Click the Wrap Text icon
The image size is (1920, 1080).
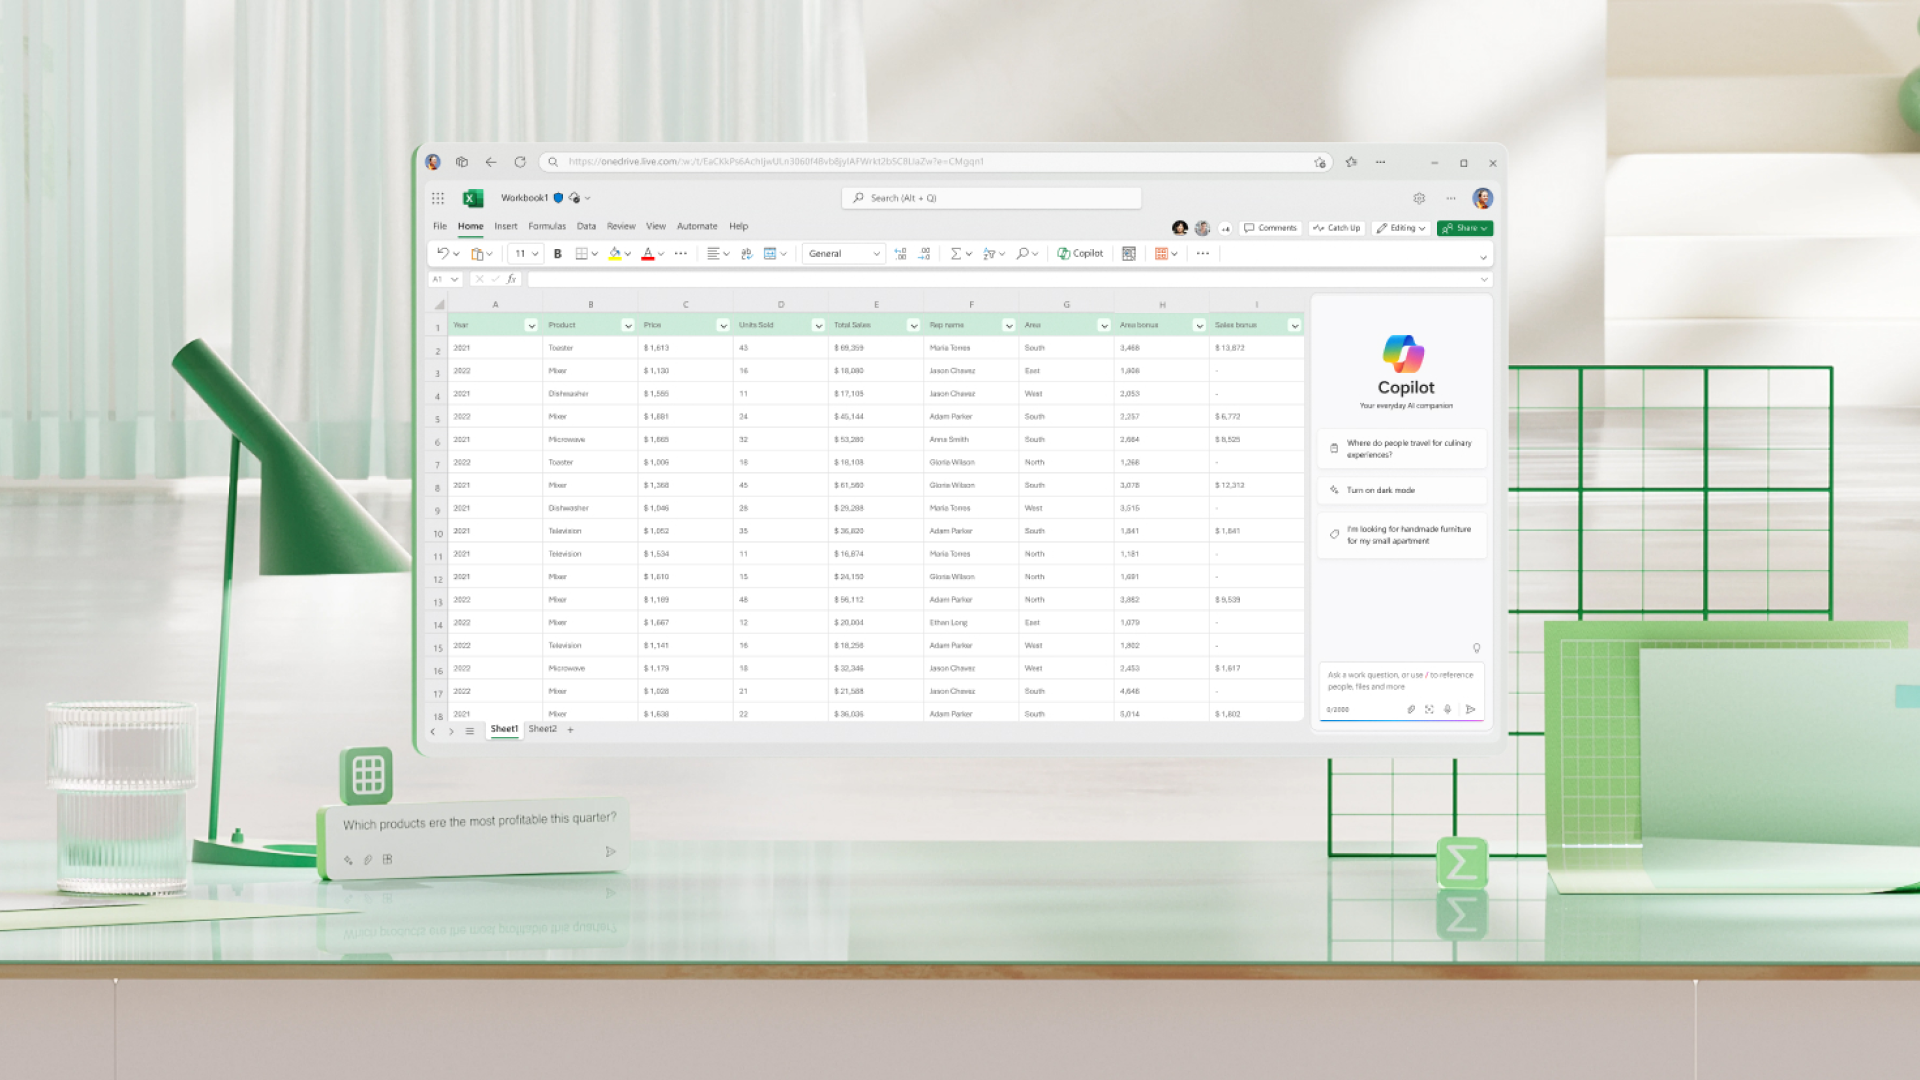(x=746, y=254)
